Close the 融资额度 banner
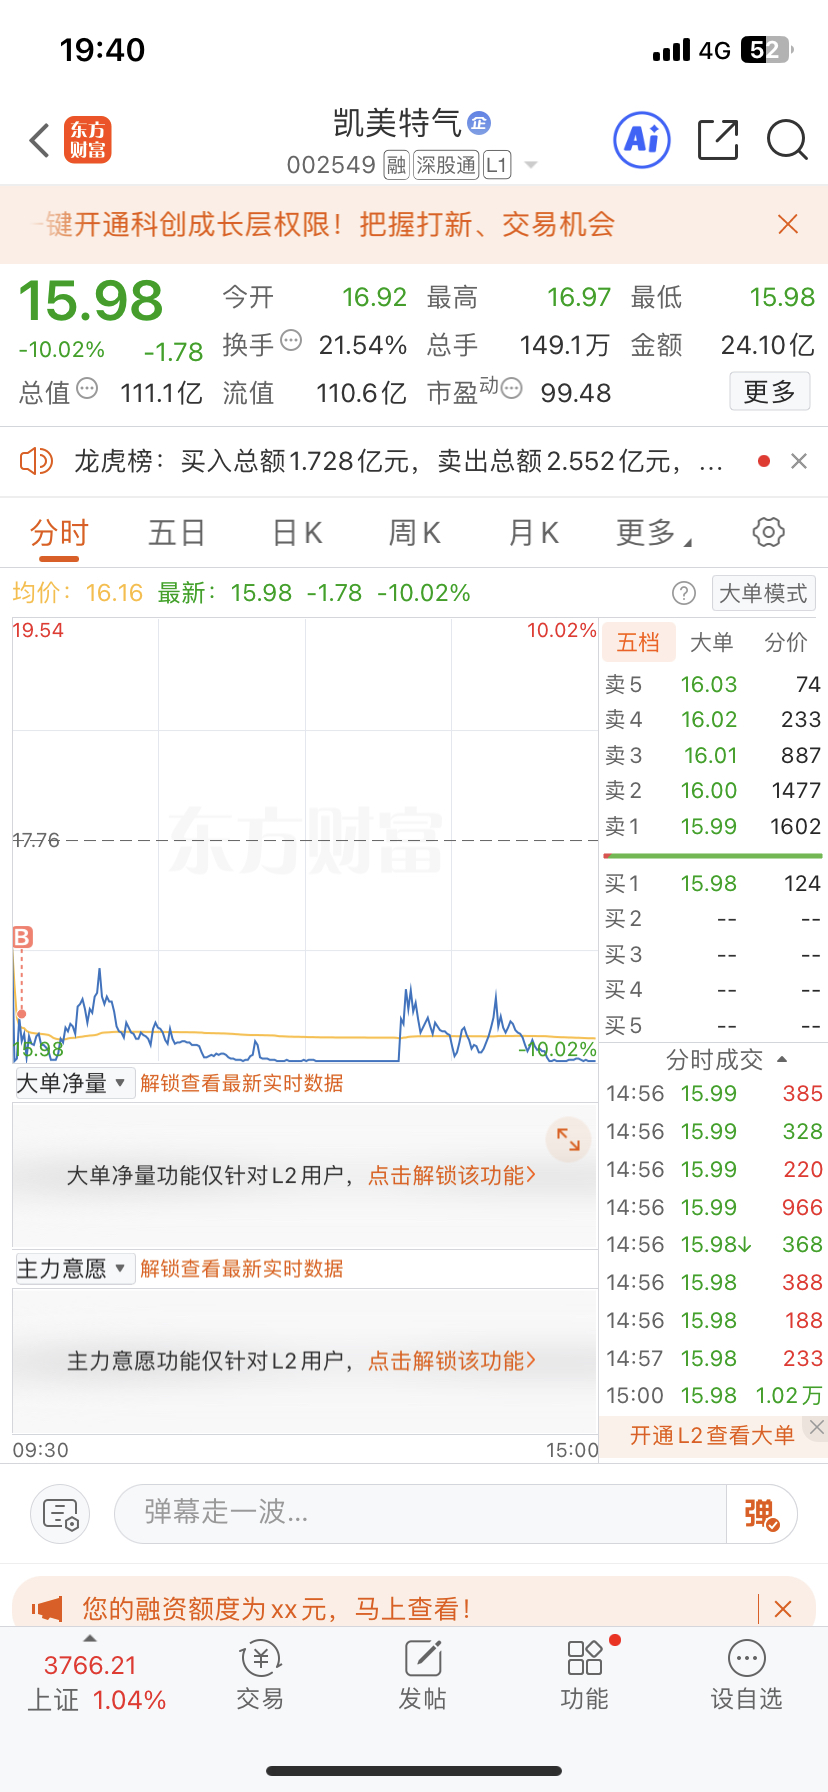 tap(783, 1608)
